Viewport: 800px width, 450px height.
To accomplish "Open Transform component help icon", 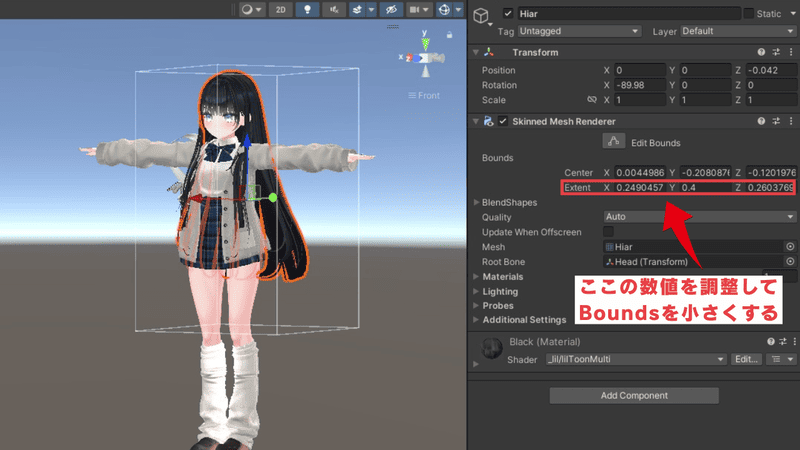I will point(759,52).
